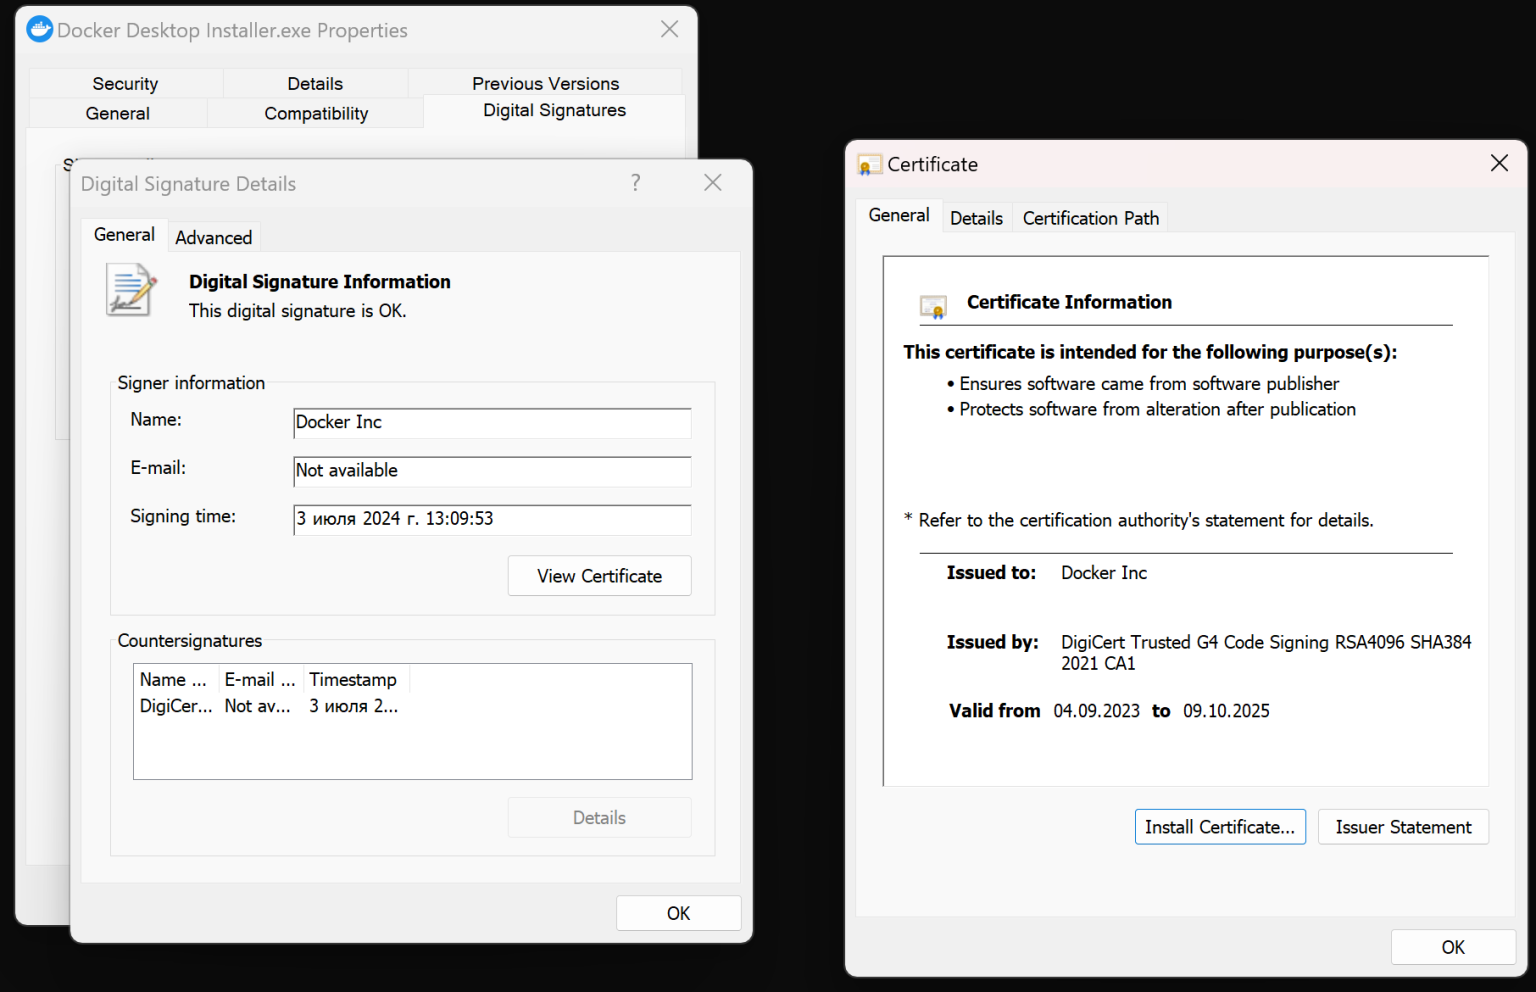1536x992 pixels.
Task: Click the Install Certificate button
Action: [x=1220, y=827]
